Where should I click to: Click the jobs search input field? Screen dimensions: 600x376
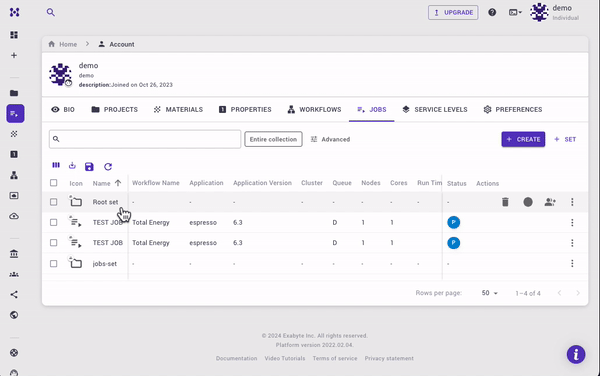coord(145,139)
